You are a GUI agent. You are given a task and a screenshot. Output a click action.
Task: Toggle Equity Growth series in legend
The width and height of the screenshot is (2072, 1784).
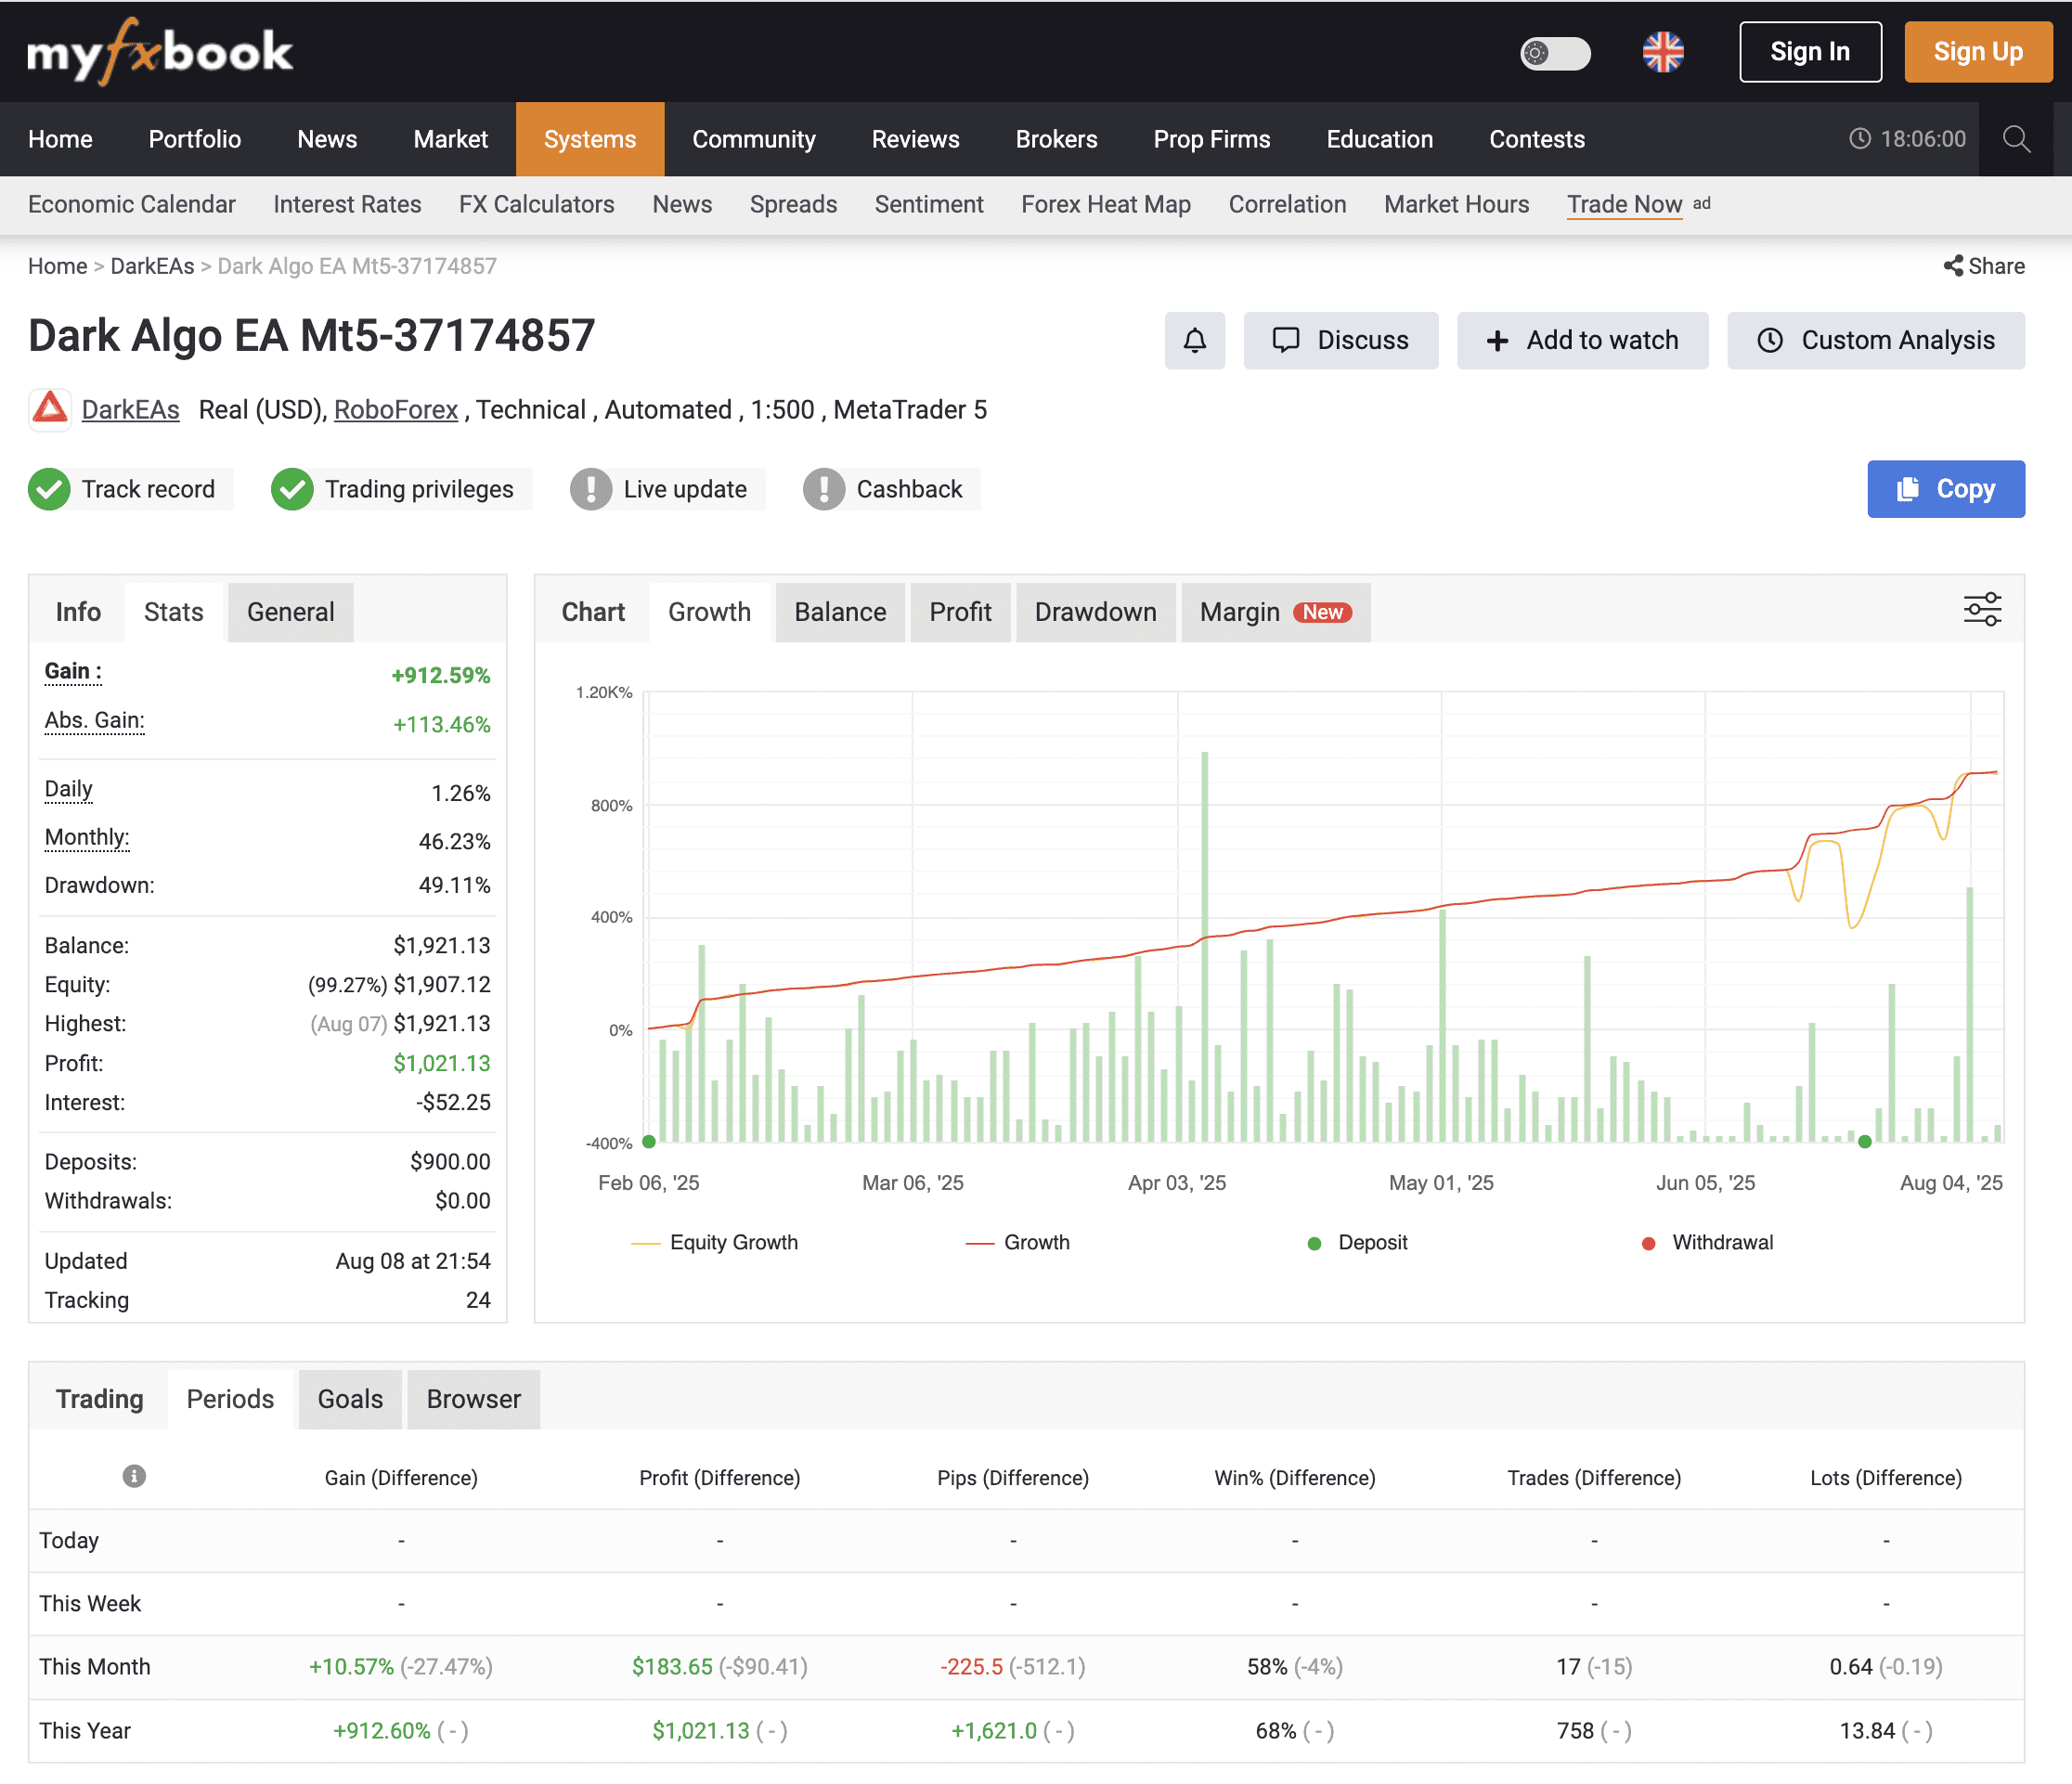click(x=715, y=1242)
